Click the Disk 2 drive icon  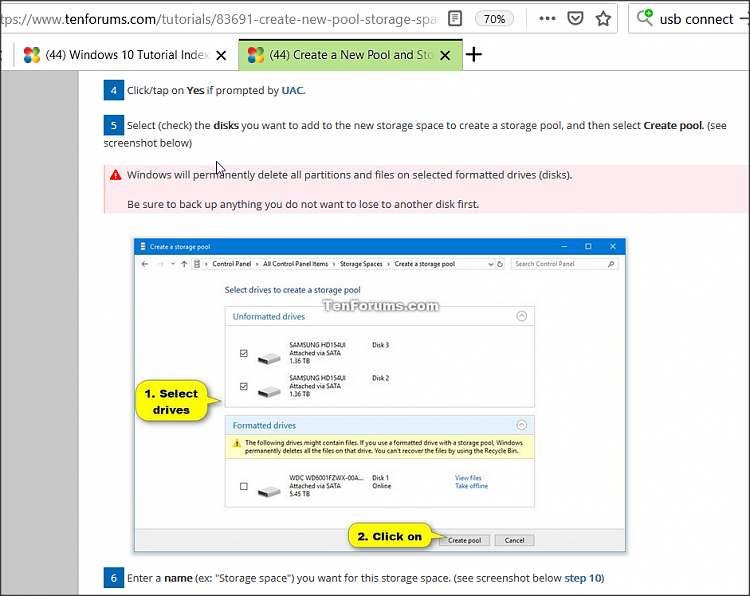point(269,392)
